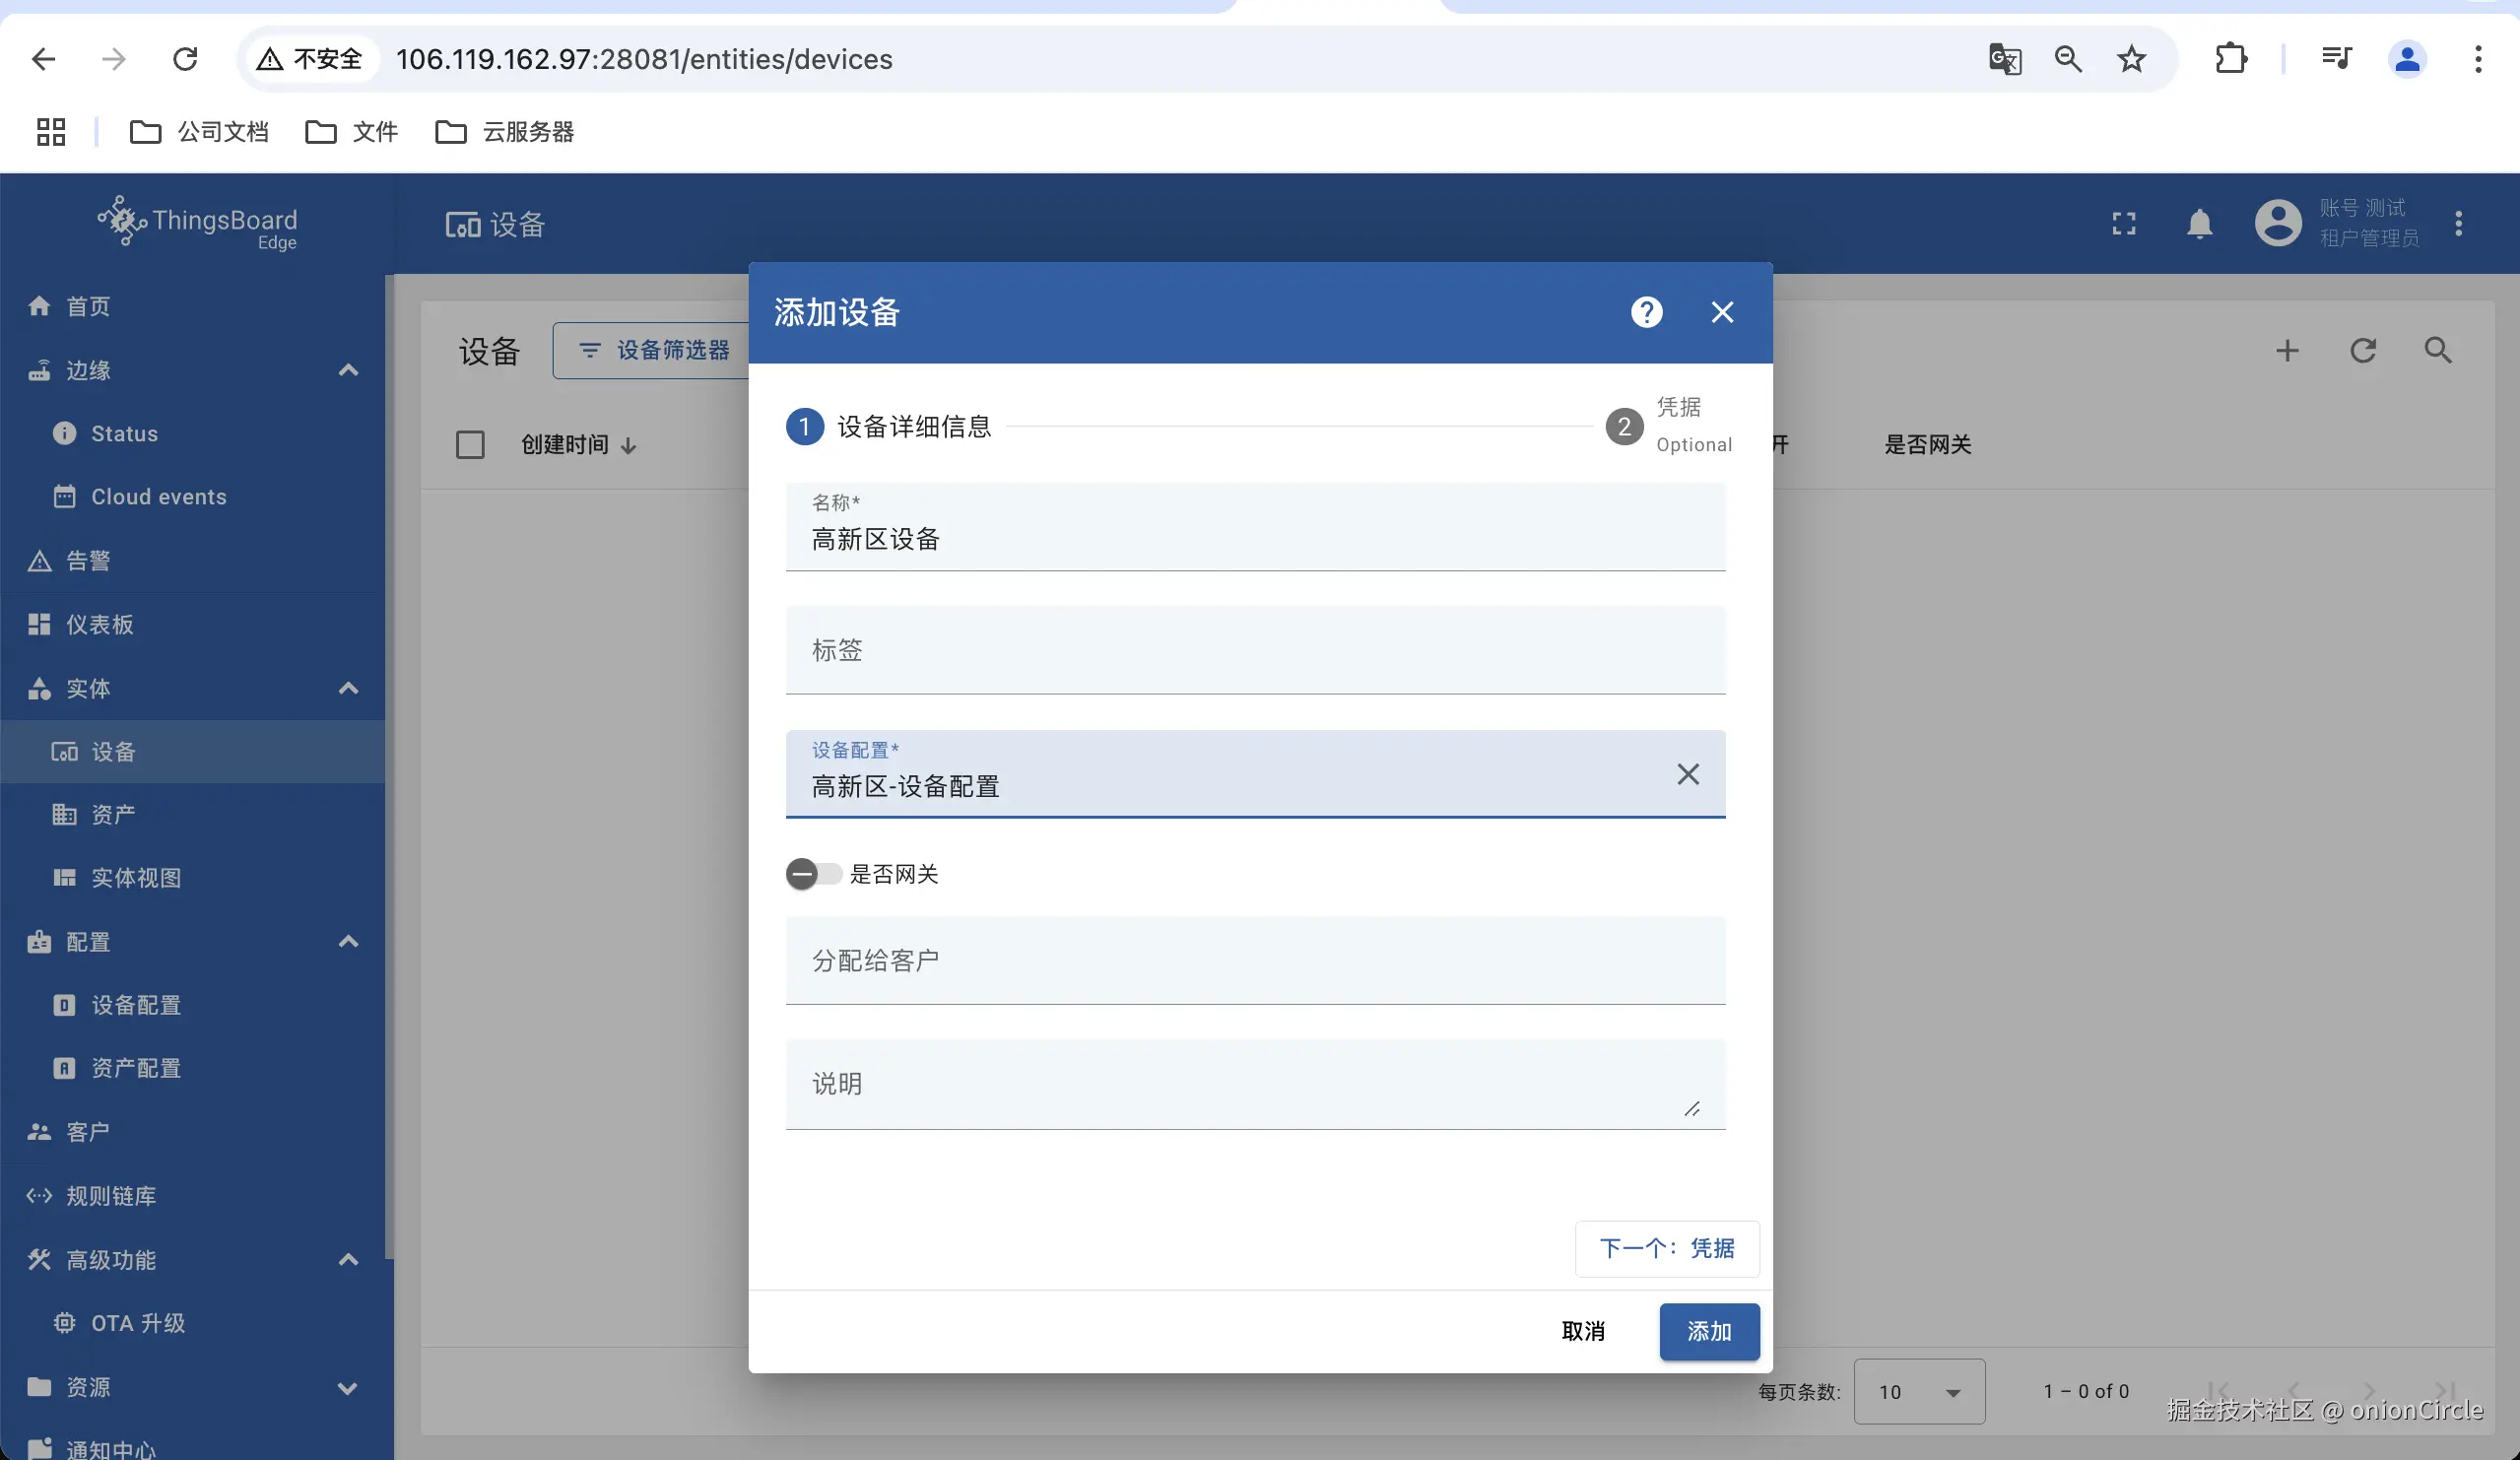Reload page with browser refresh icon

(185, 59)
